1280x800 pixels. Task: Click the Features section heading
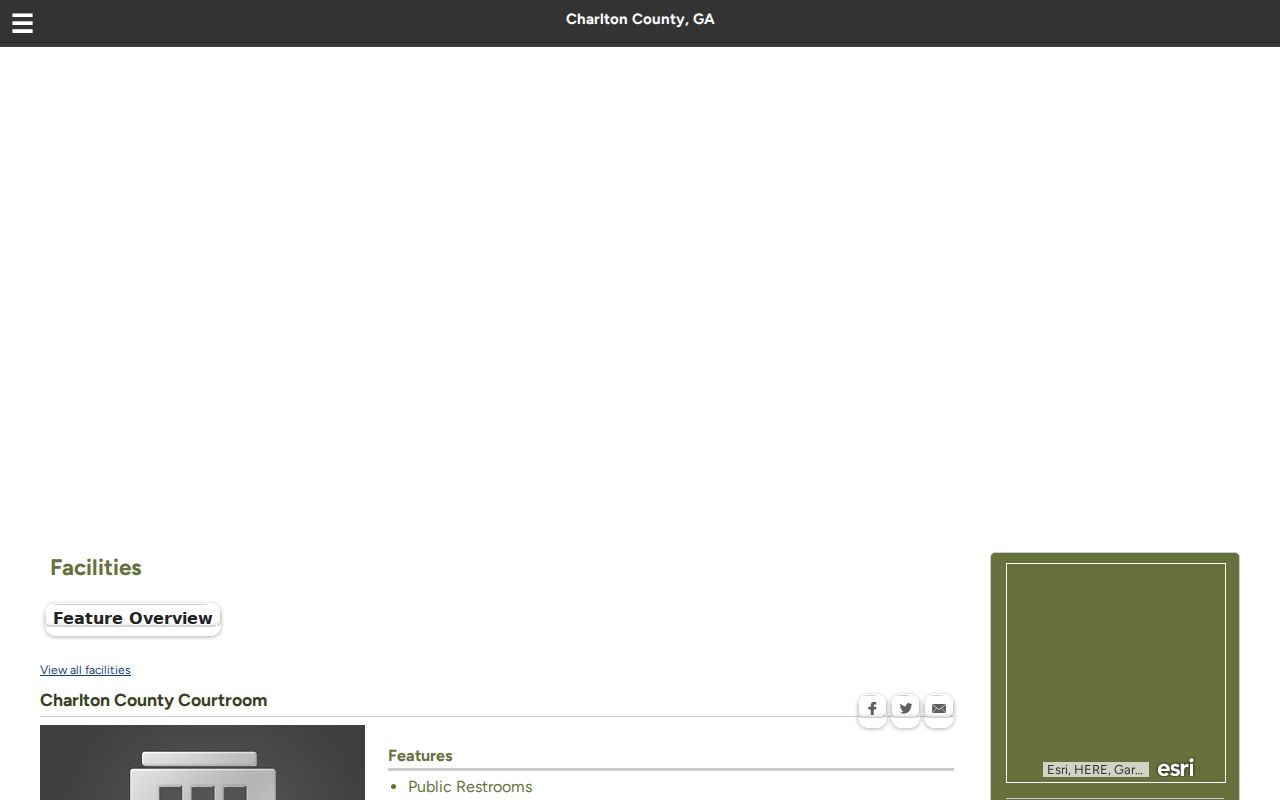tap(420, 756)
